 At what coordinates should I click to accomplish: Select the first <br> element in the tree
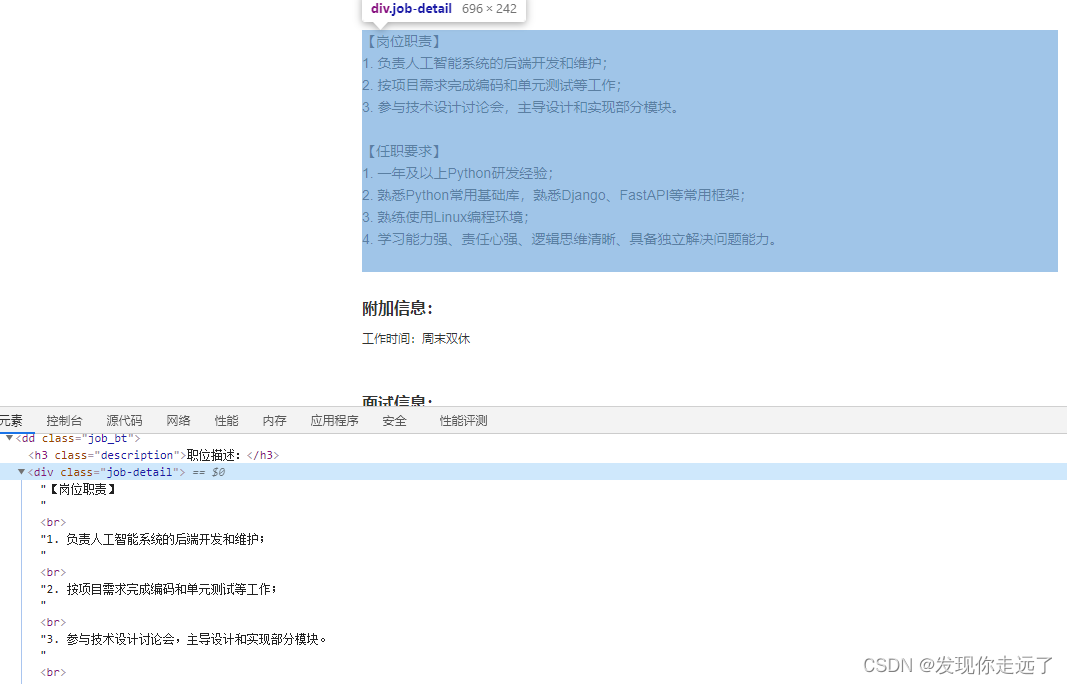coord(52,521)
